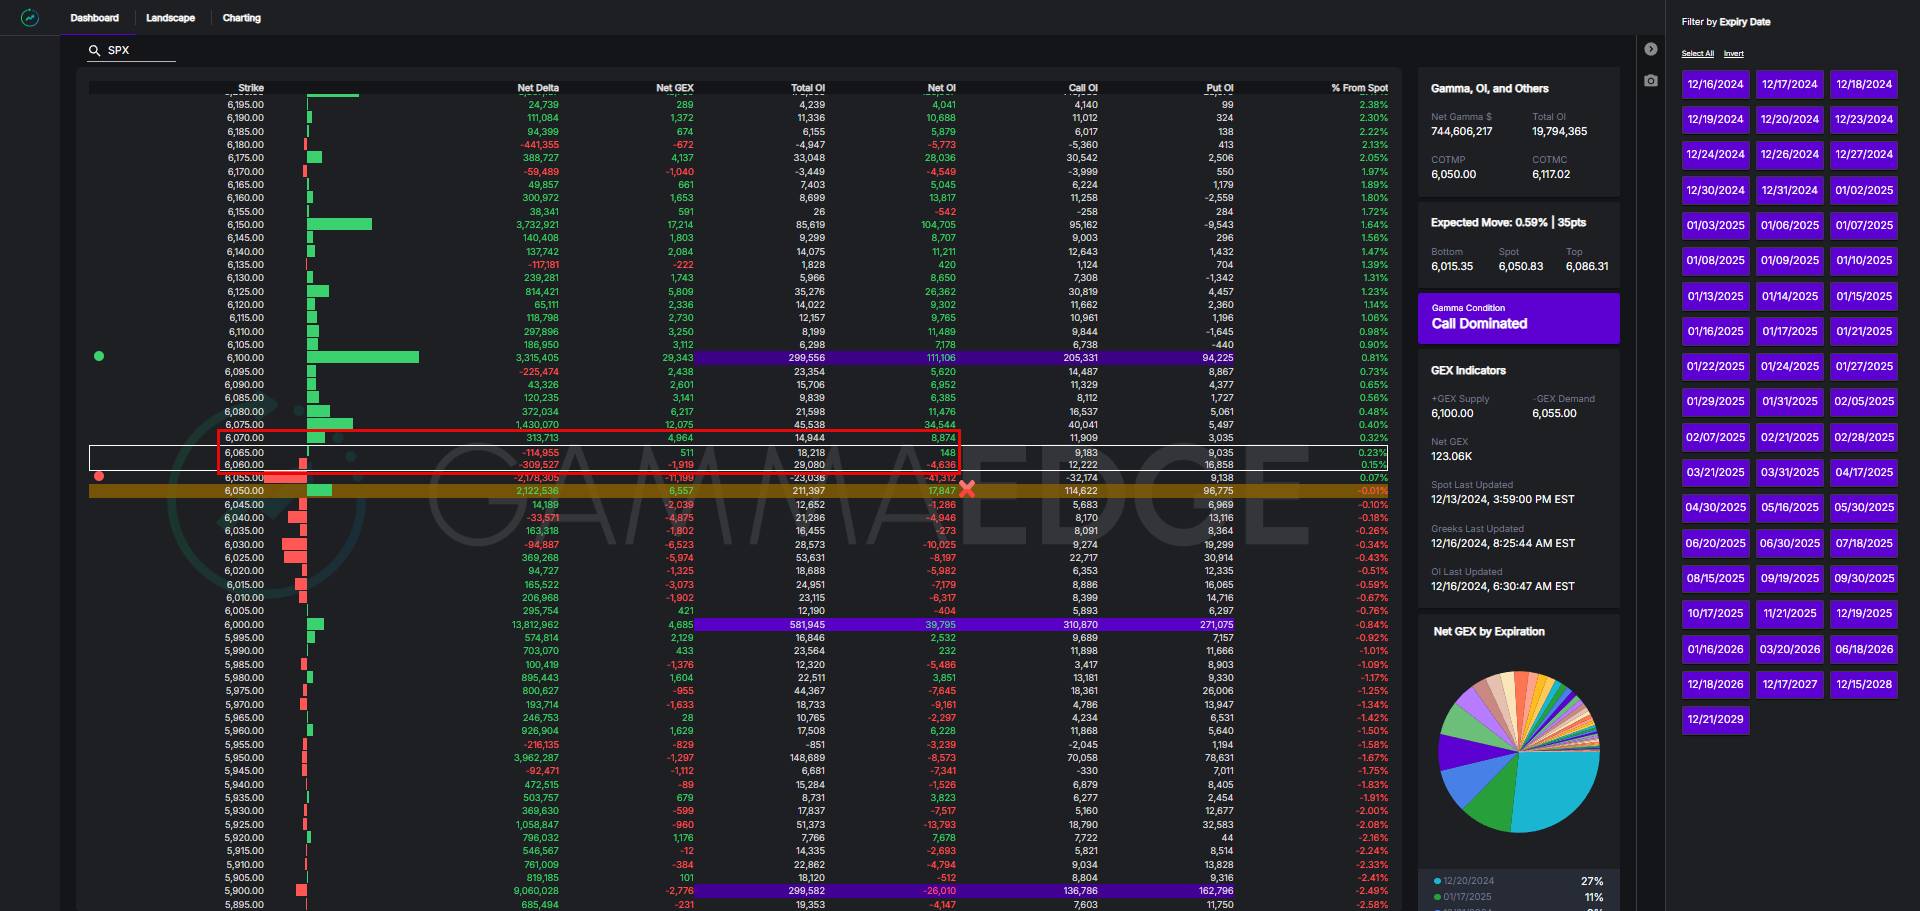The width and height of the screenshot is (1920, 911).
Task: Deselect the 01/17/2025 expiry filter
Action: pyautogui.click(x=1789, y=331)
